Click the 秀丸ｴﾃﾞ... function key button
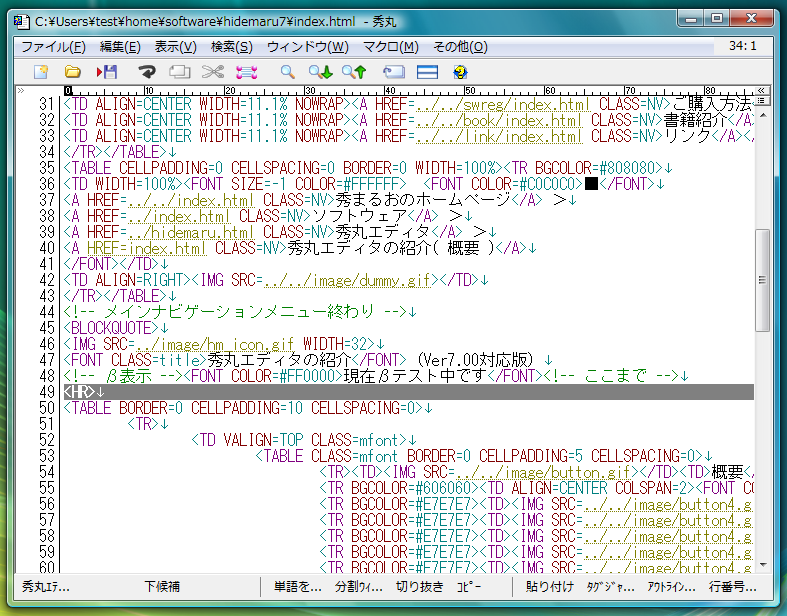This screenshot has width=787, height=616. tap(46, 586)
